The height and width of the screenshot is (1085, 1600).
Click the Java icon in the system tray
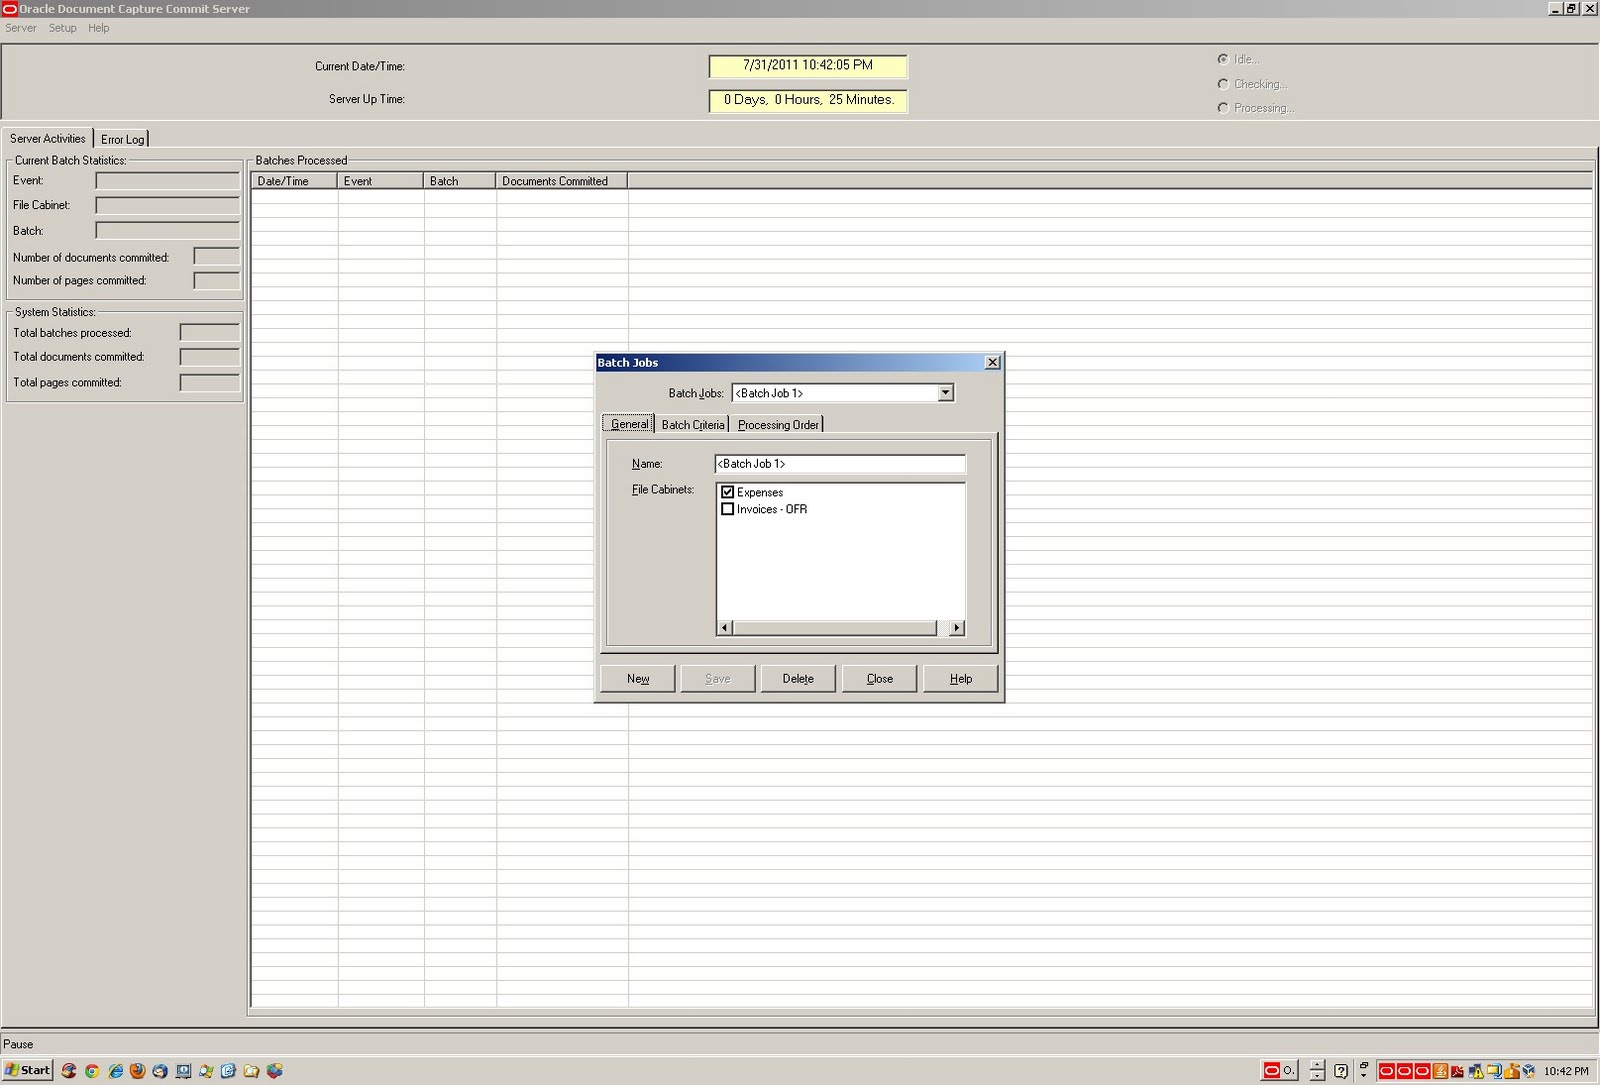tap(1441, 1071)
